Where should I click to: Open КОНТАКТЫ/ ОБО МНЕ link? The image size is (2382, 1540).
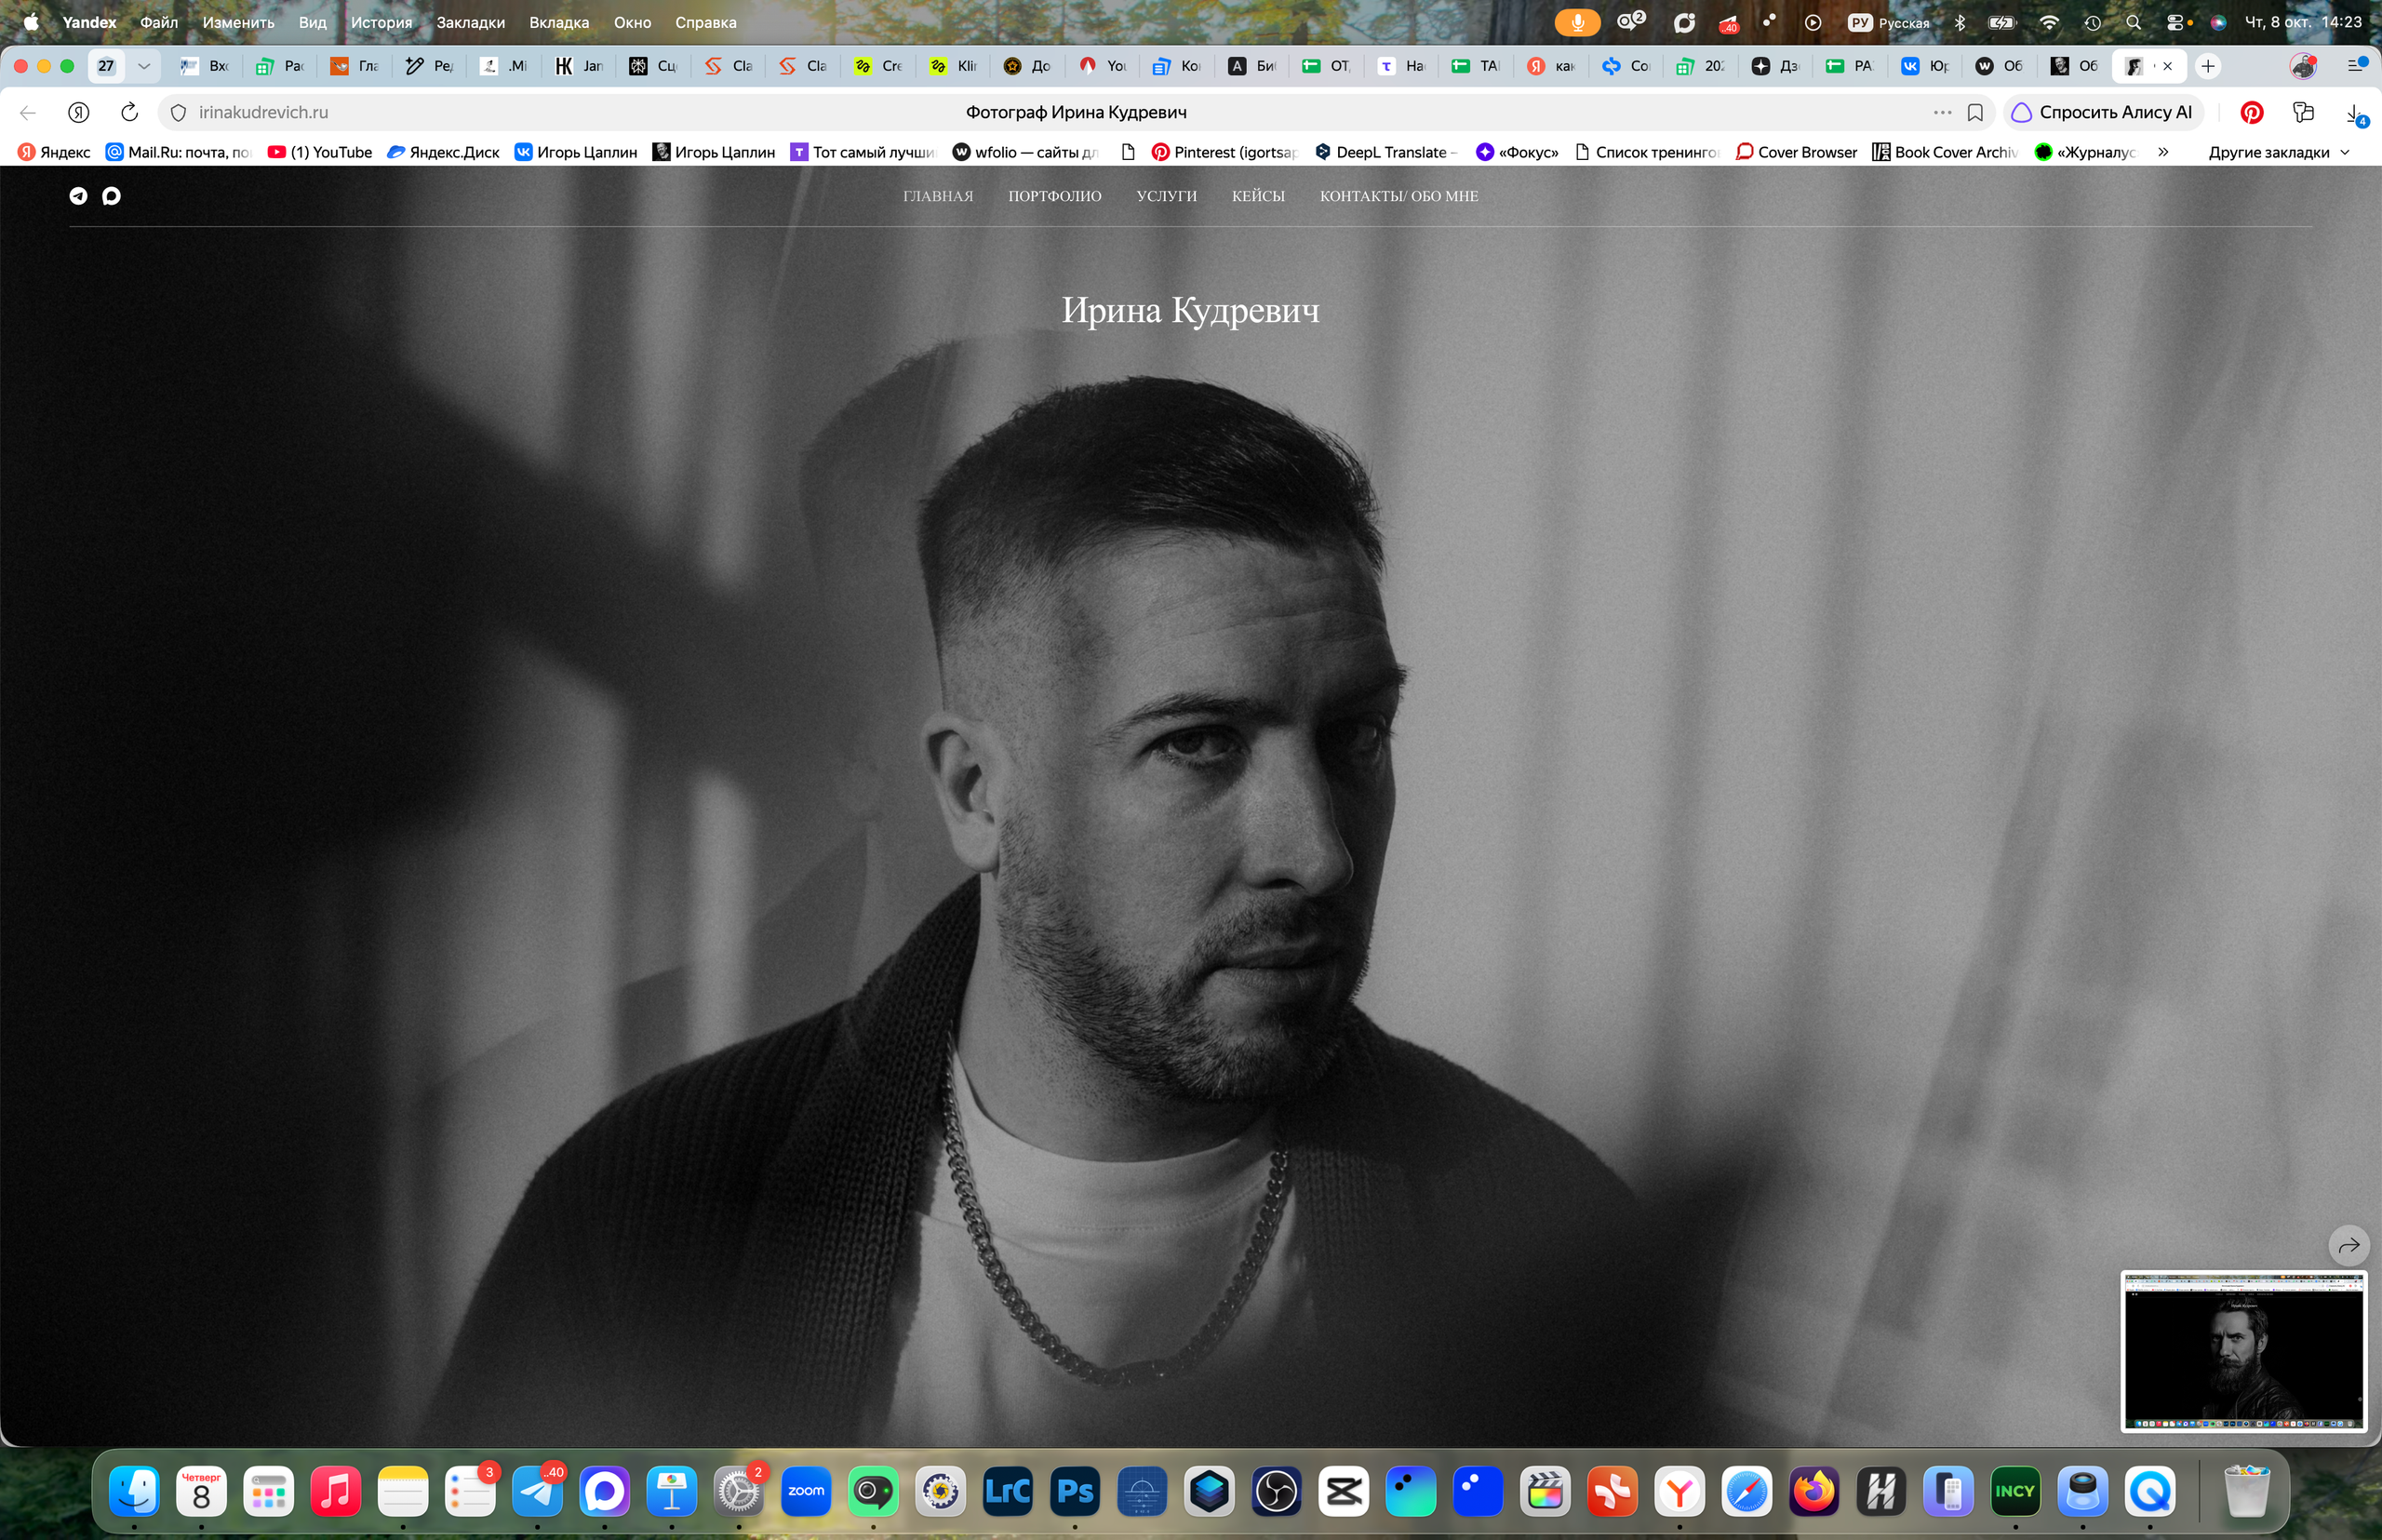1398,196
